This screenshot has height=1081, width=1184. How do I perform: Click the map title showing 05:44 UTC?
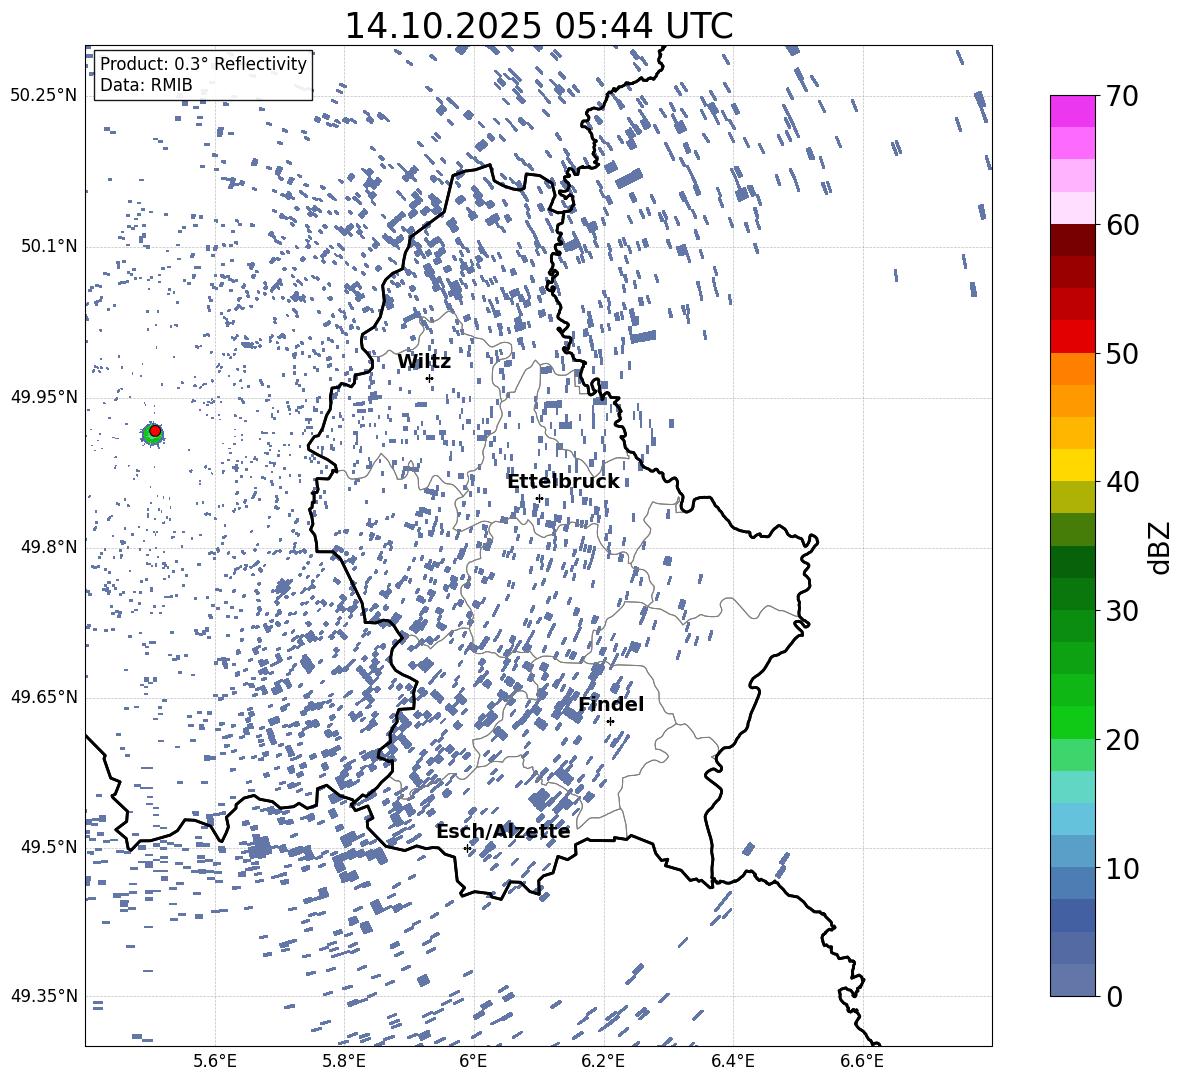click(x=538, y=26)
